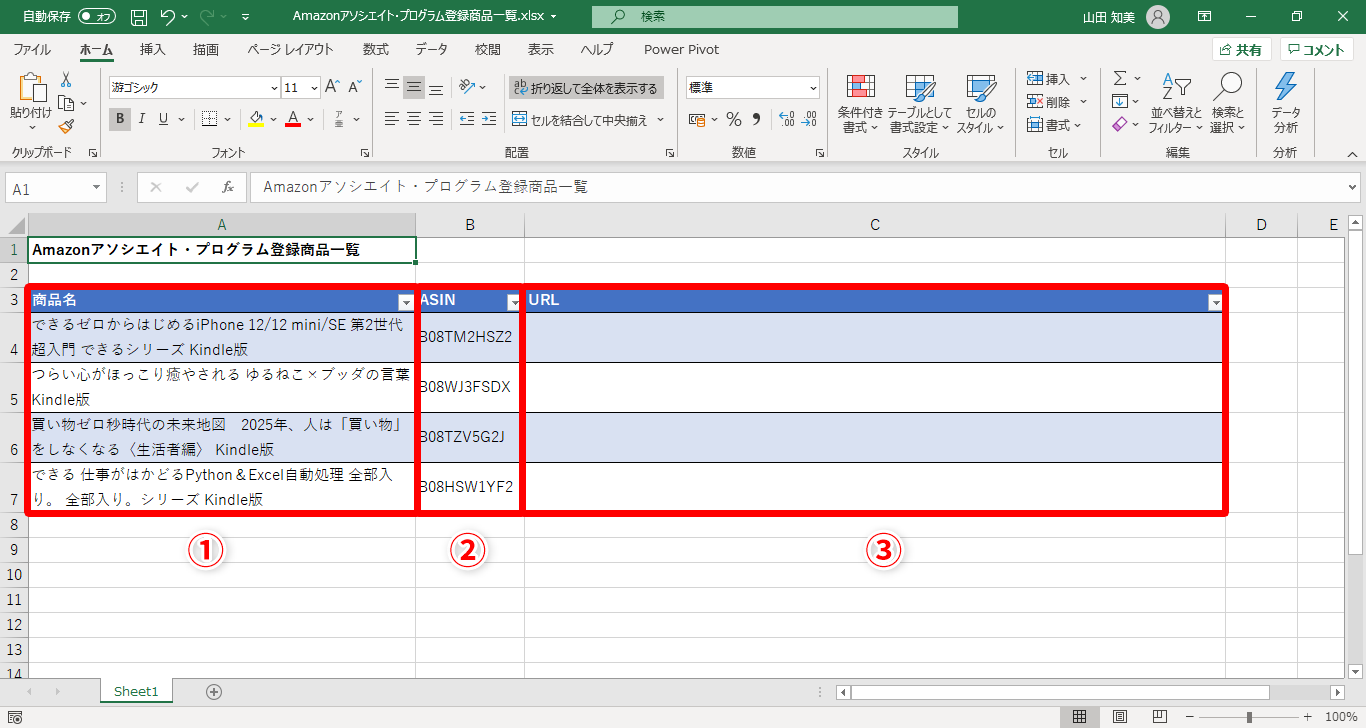Open the font color picker
1366x728 pixels.
point(309,120)
